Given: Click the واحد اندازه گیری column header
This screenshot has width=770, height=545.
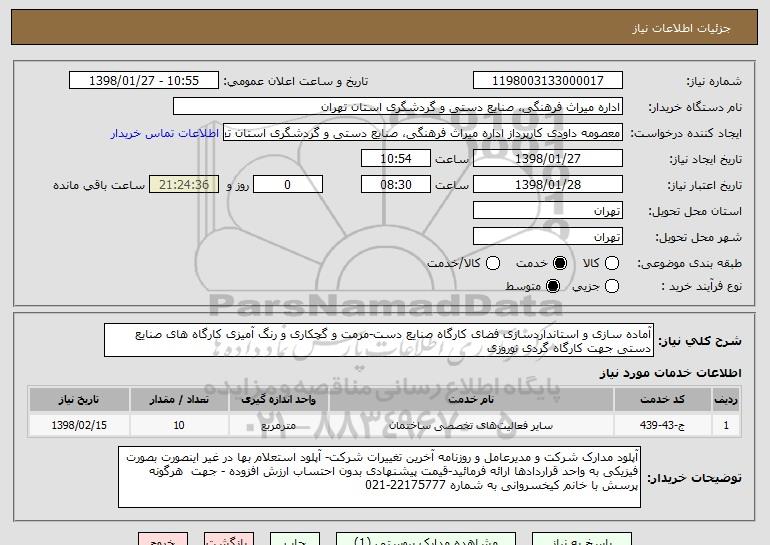Looking at the screenshot, I should click(278, 400).
